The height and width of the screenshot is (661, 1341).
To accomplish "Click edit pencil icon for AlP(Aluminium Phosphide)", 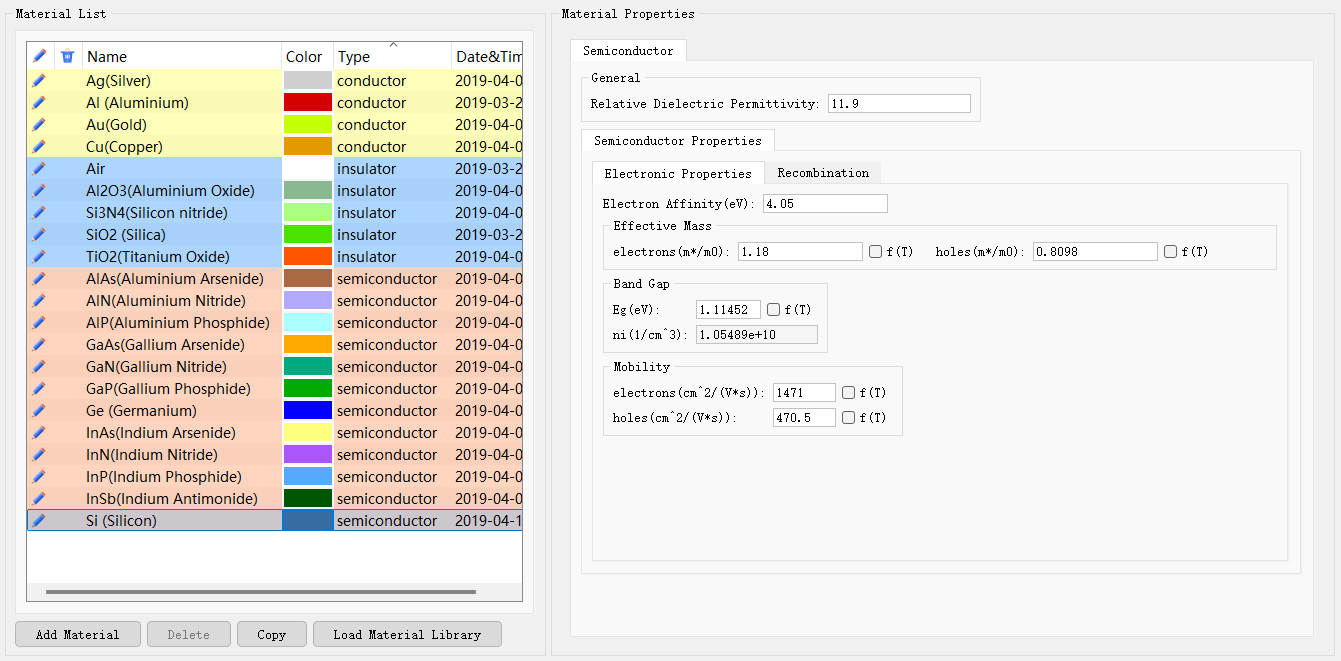I will 39,322.
